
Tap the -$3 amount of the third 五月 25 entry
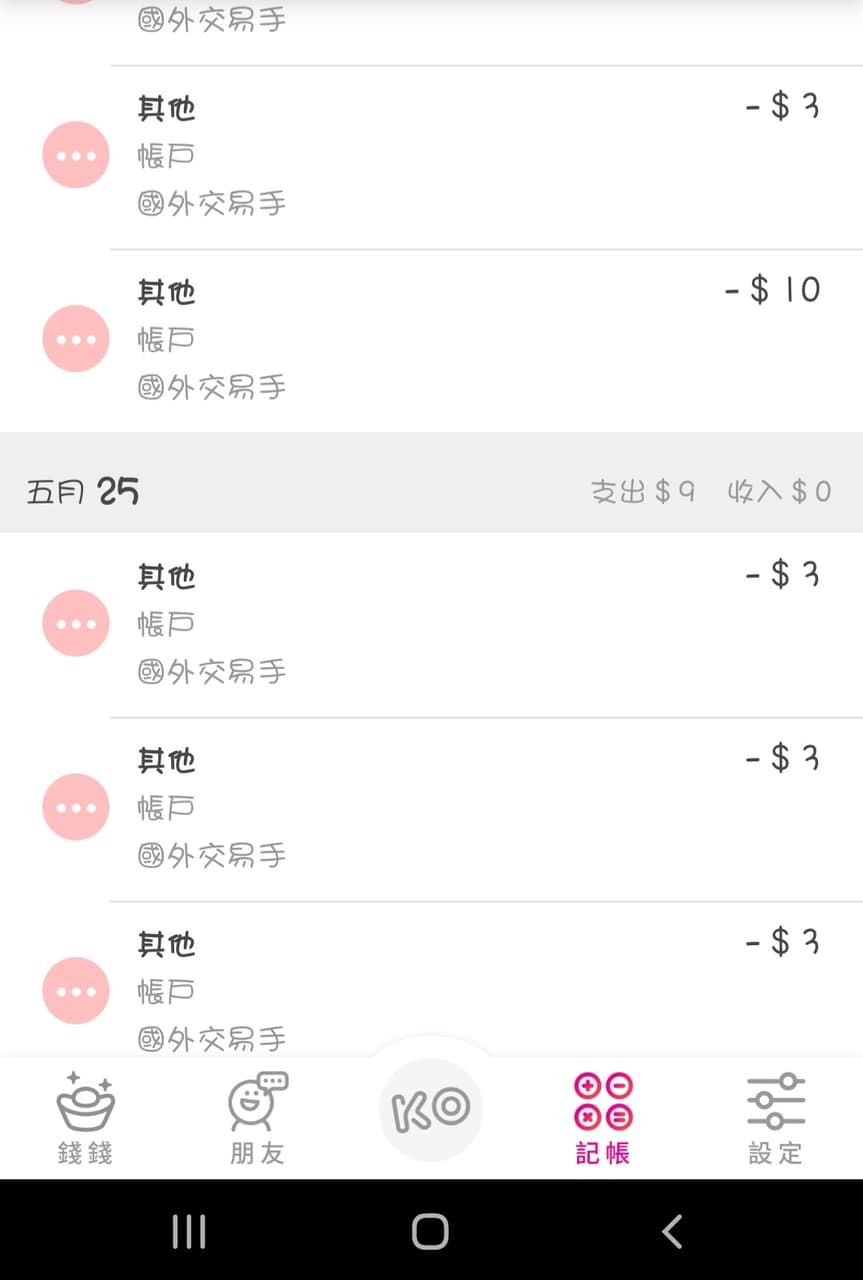click(x=783, y=942)
